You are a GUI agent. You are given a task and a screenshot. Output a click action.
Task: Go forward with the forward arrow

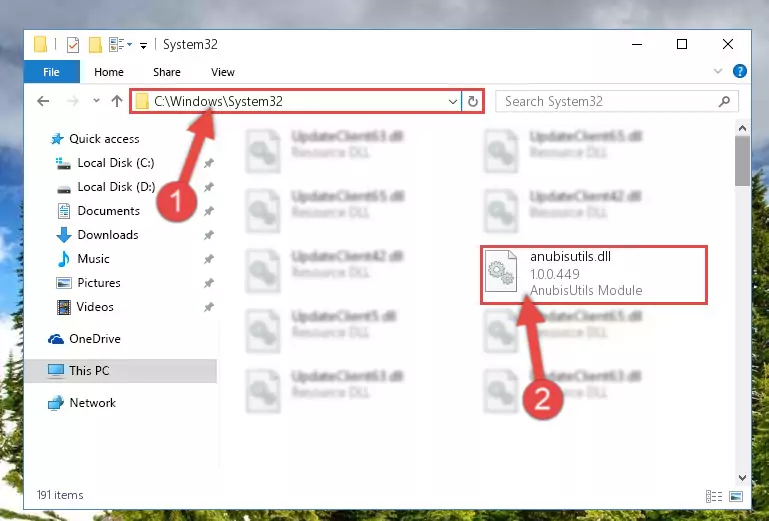[73, 101]
